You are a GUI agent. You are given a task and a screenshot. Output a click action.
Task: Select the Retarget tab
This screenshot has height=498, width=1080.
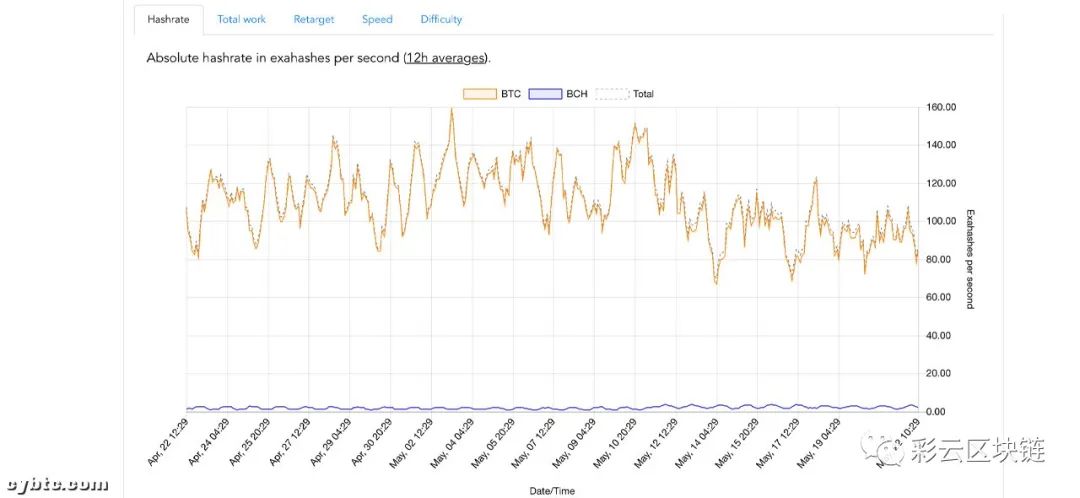pyautogui.click(x=314, y=19)
